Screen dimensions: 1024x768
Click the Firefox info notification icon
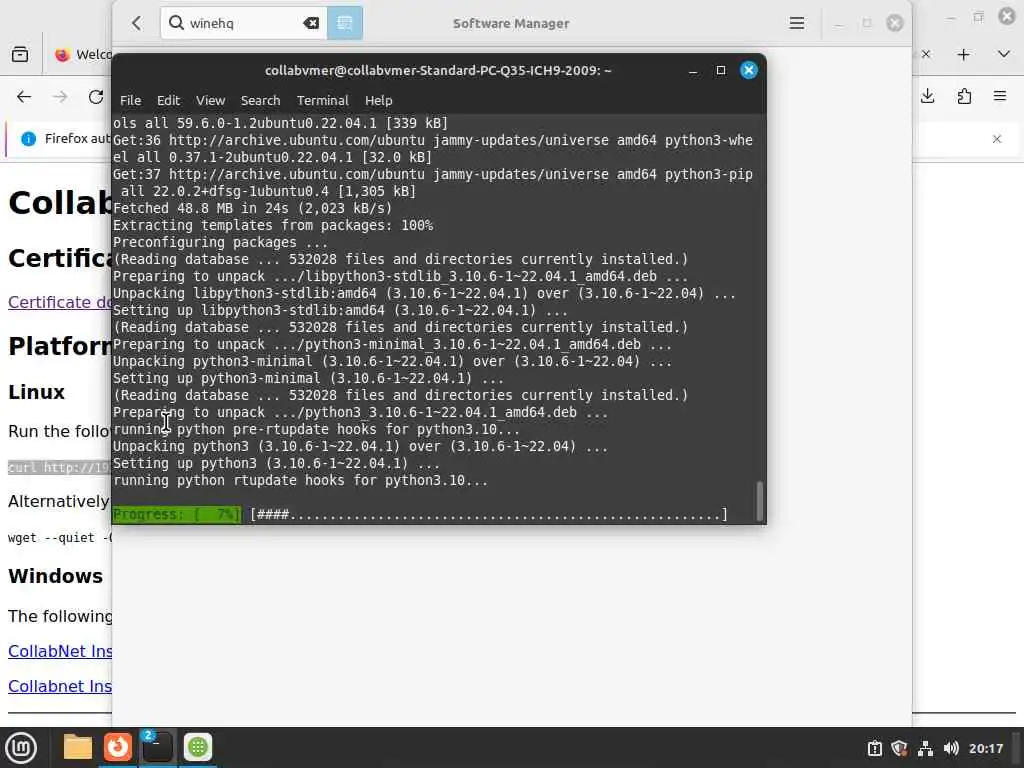[x=28, y=139]
